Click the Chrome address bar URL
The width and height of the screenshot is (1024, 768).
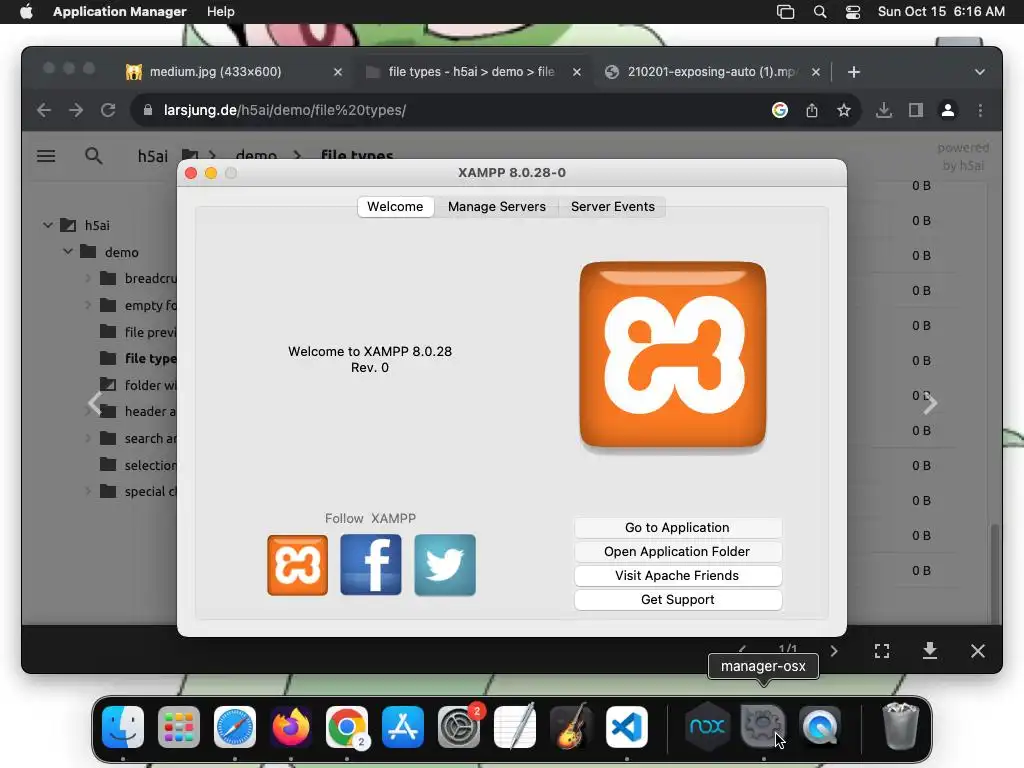tap(285, 110)
